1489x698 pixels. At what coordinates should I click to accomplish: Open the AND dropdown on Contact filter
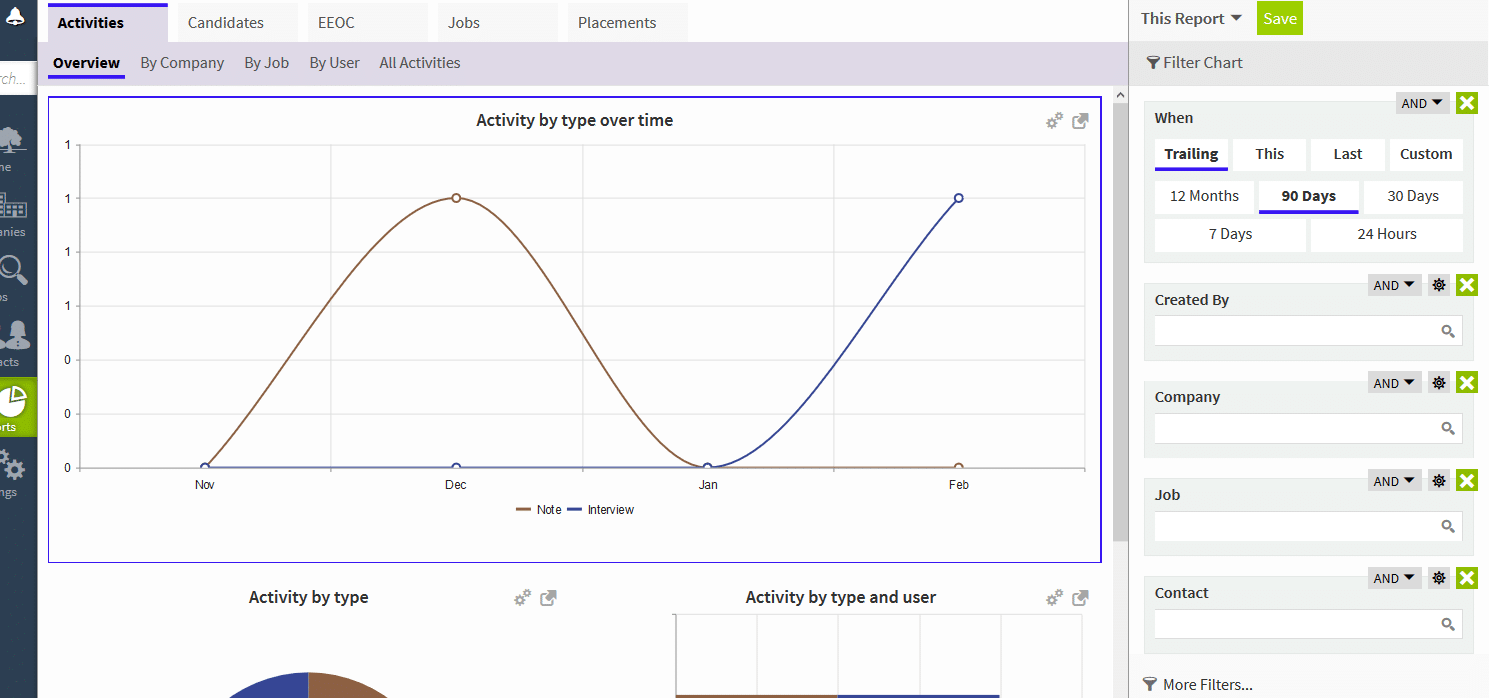tap(1394, 578)
